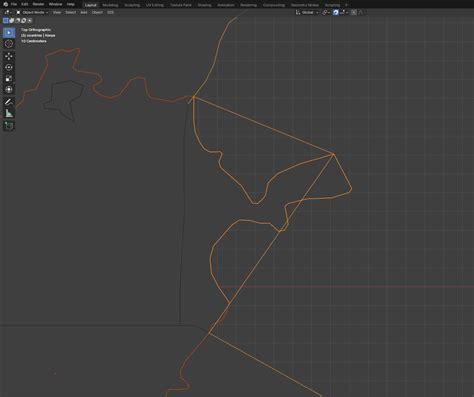474x397 pixels.
Task: Switch to the Shading workspace tab
Action: pos(204,5)
